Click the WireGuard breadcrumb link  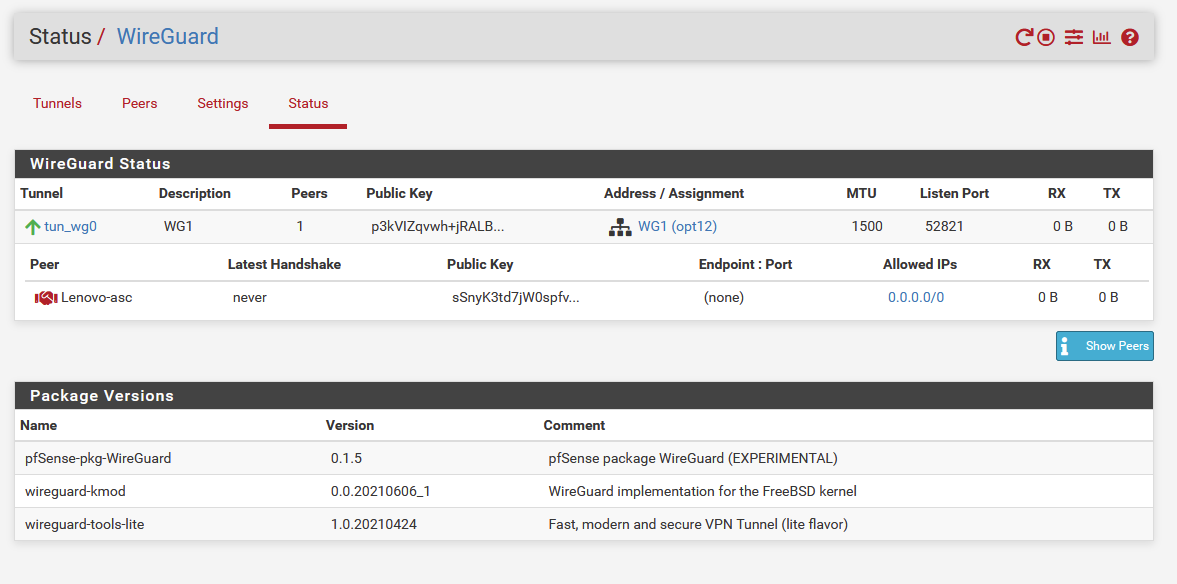click(x=167, y=37)
